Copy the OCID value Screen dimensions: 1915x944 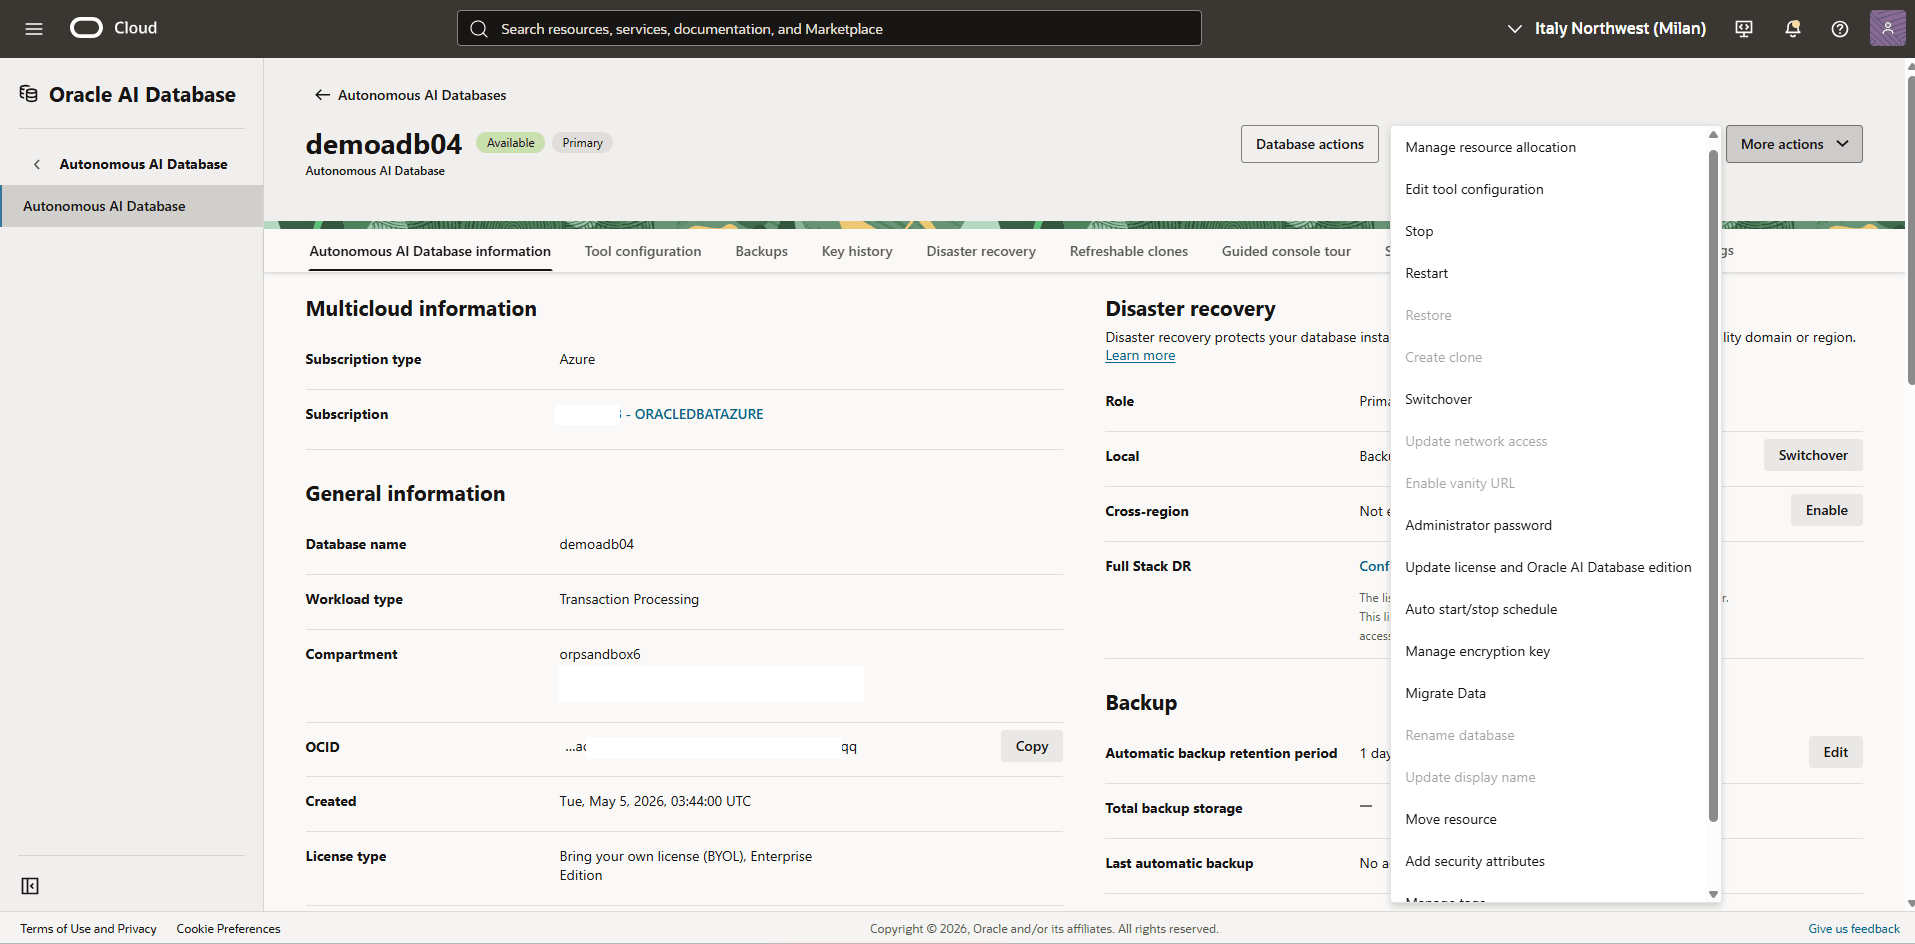[1032, 746]
